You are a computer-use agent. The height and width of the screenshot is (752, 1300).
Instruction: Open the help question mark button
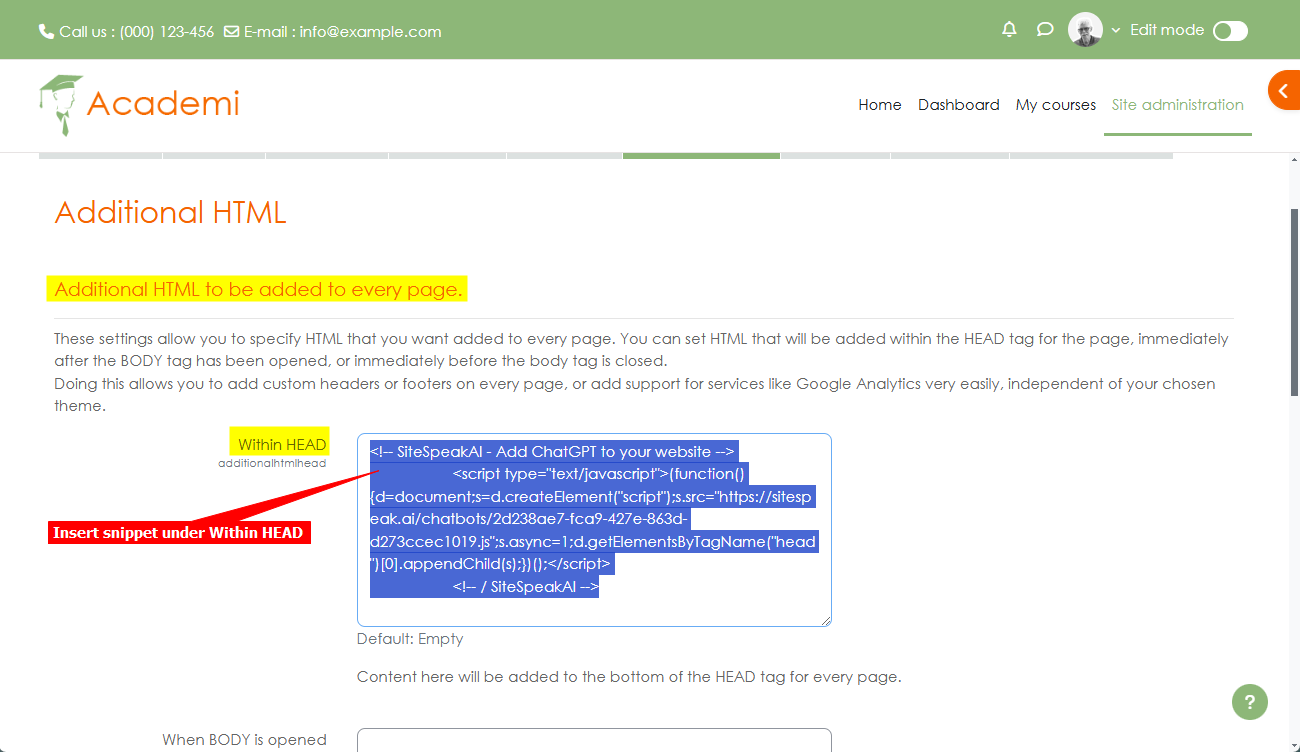pos(1250,702)
